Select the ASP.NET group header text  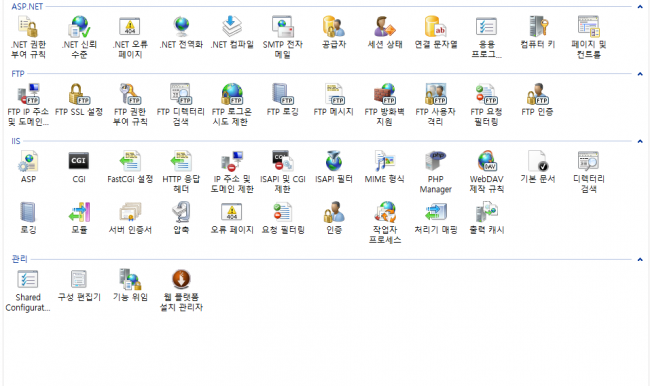click(x=27, y=7)
